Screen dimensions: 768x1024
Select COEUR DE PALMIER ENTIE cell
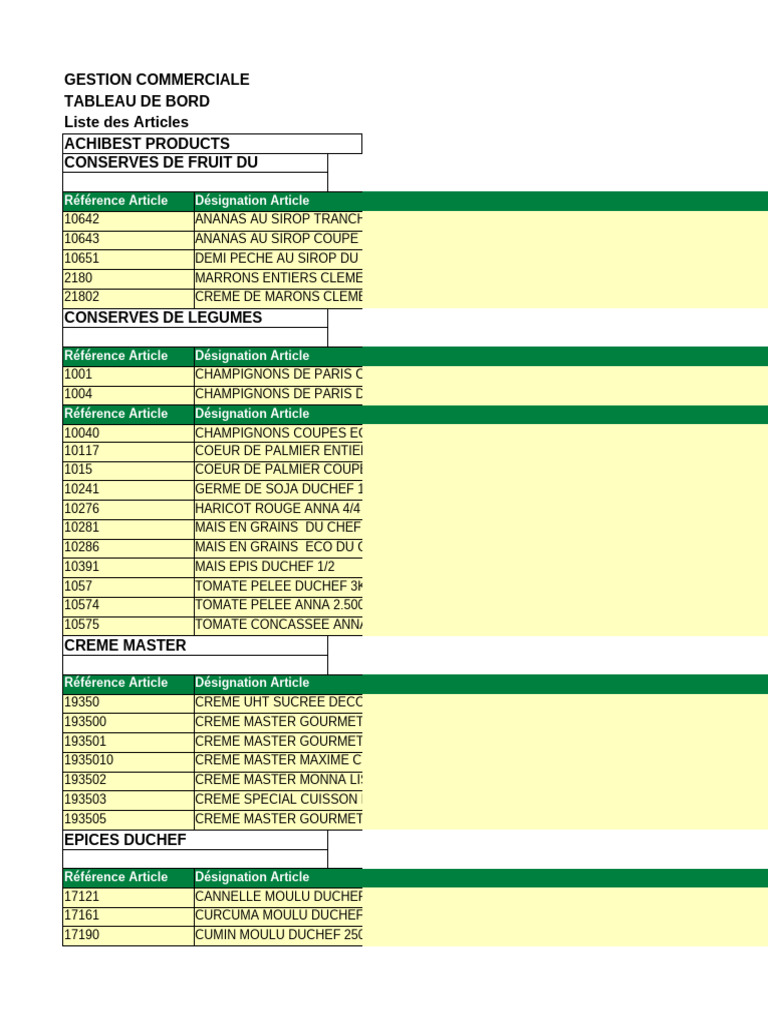tap(278, 452)
